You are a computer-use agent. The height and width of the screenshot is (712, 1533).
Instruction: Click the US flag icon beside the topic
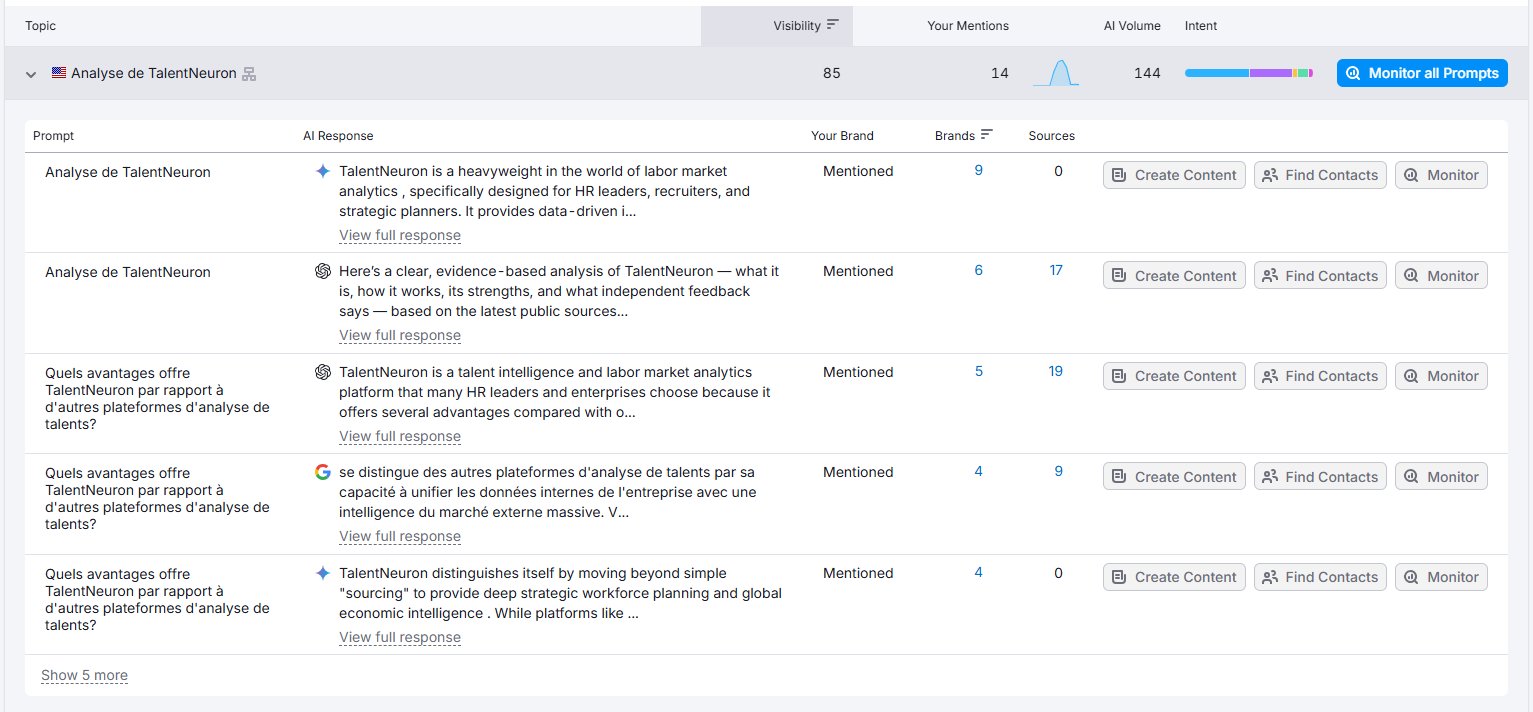[59, 73]
